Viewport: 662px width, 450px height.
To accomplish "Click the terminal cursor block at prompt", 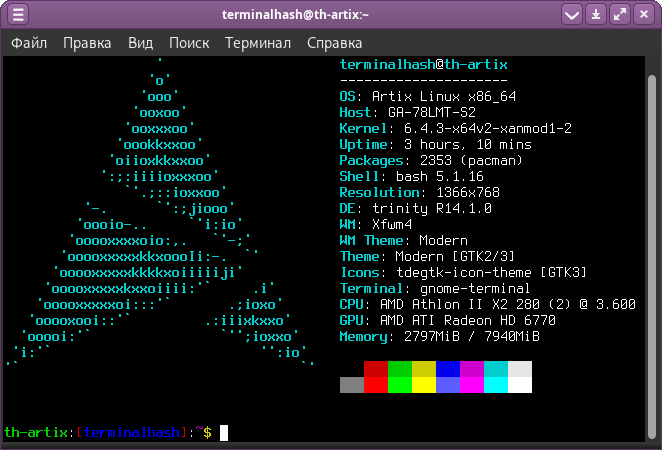I will [224, 433].
